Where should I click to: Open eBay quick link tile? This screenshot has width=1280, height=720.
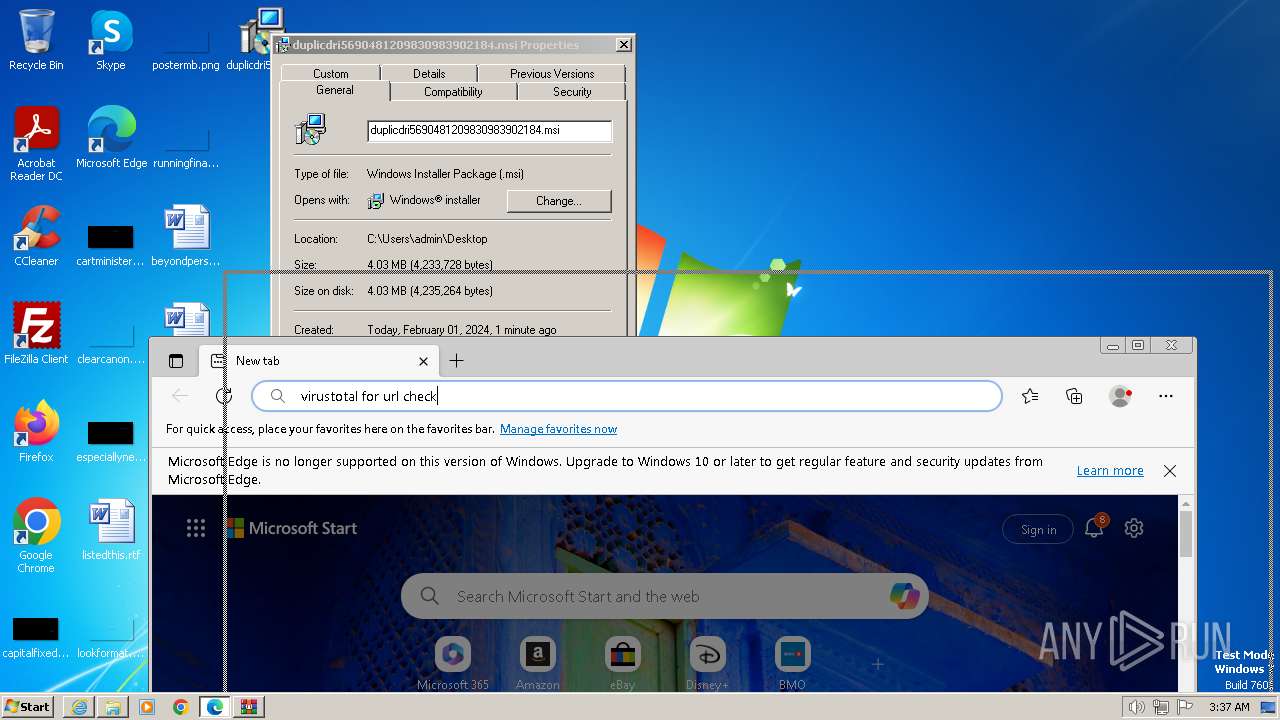click(x=623, y=664)
